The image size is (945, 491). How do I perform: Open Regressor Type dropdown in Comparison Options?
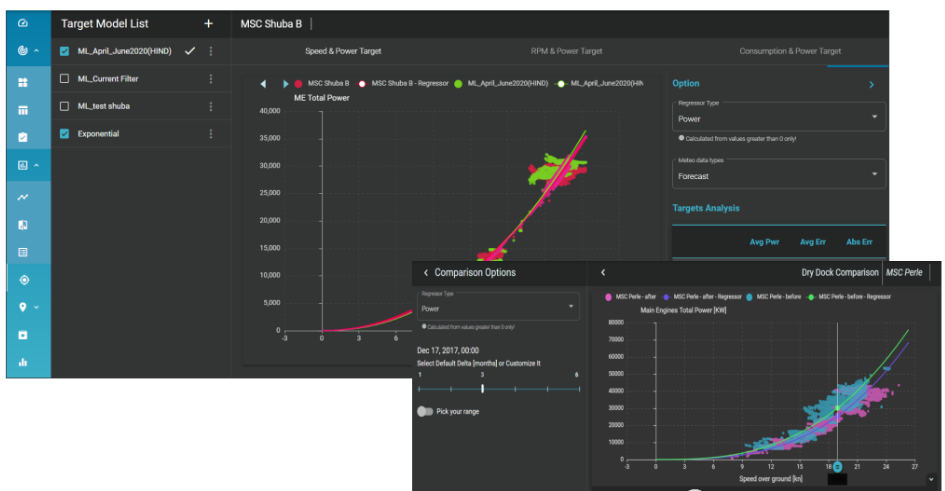click(x=498, y=308)
